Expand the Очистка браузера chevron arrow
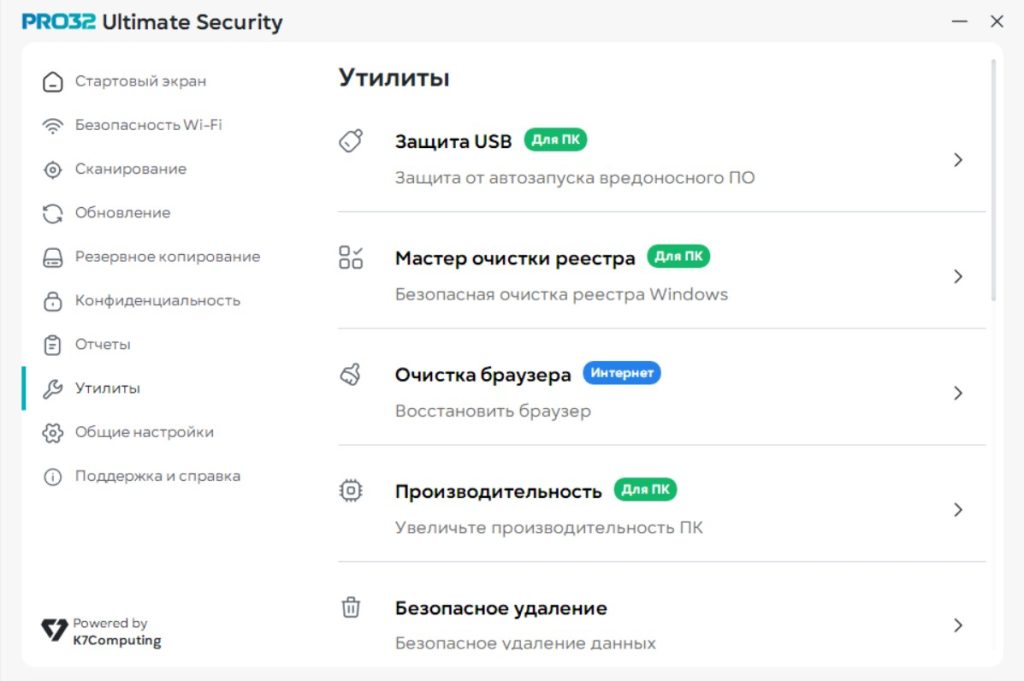 958,393
